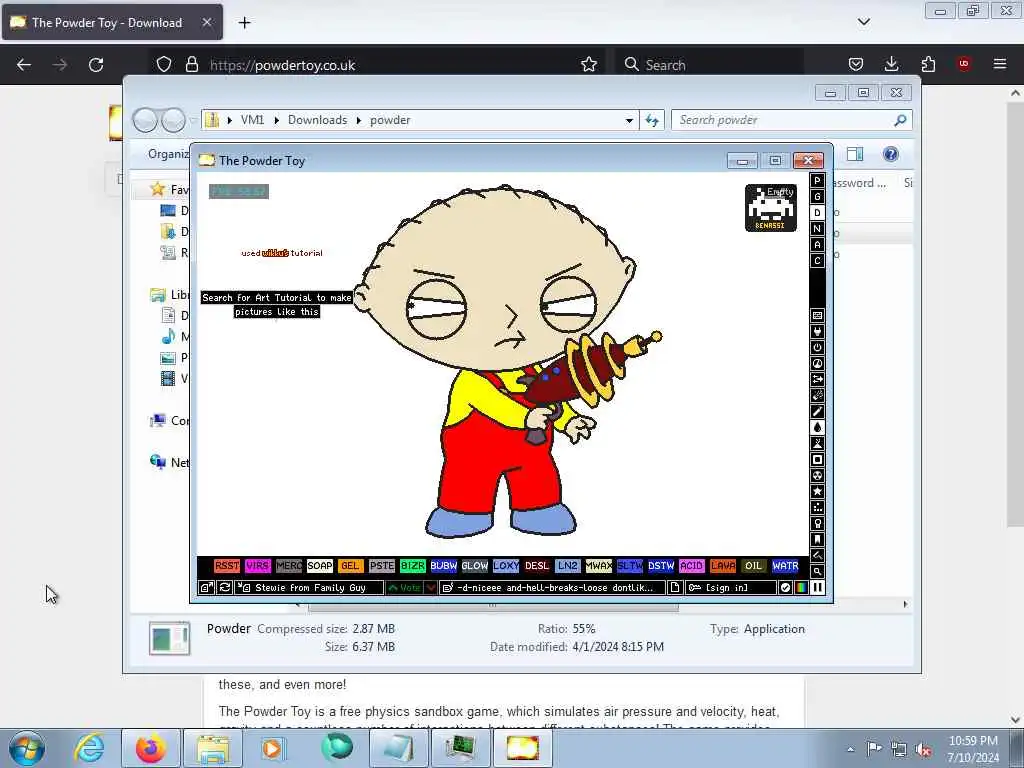Toggle the G gravity grid option
1024x768 pixels.
pyautogui.click(x=817, y=197)
